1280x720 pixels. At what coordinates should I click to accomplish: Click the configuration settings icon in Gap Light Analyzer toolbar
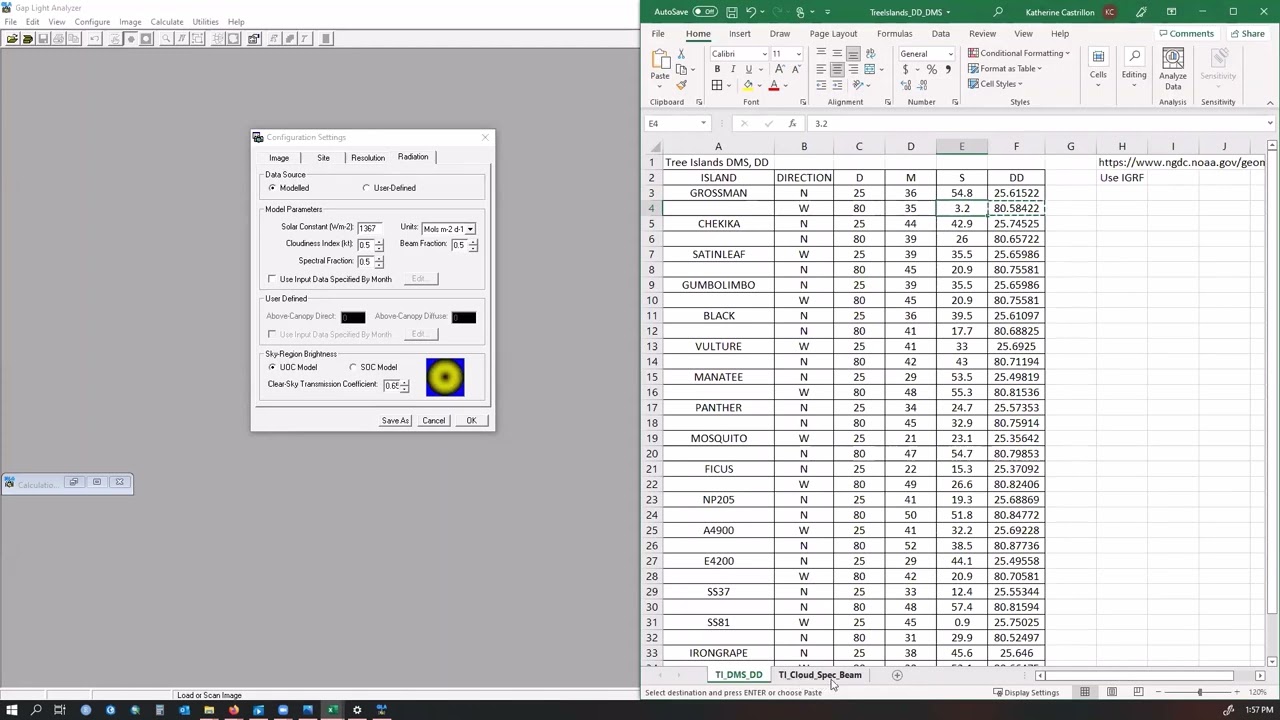click(254, 39)
